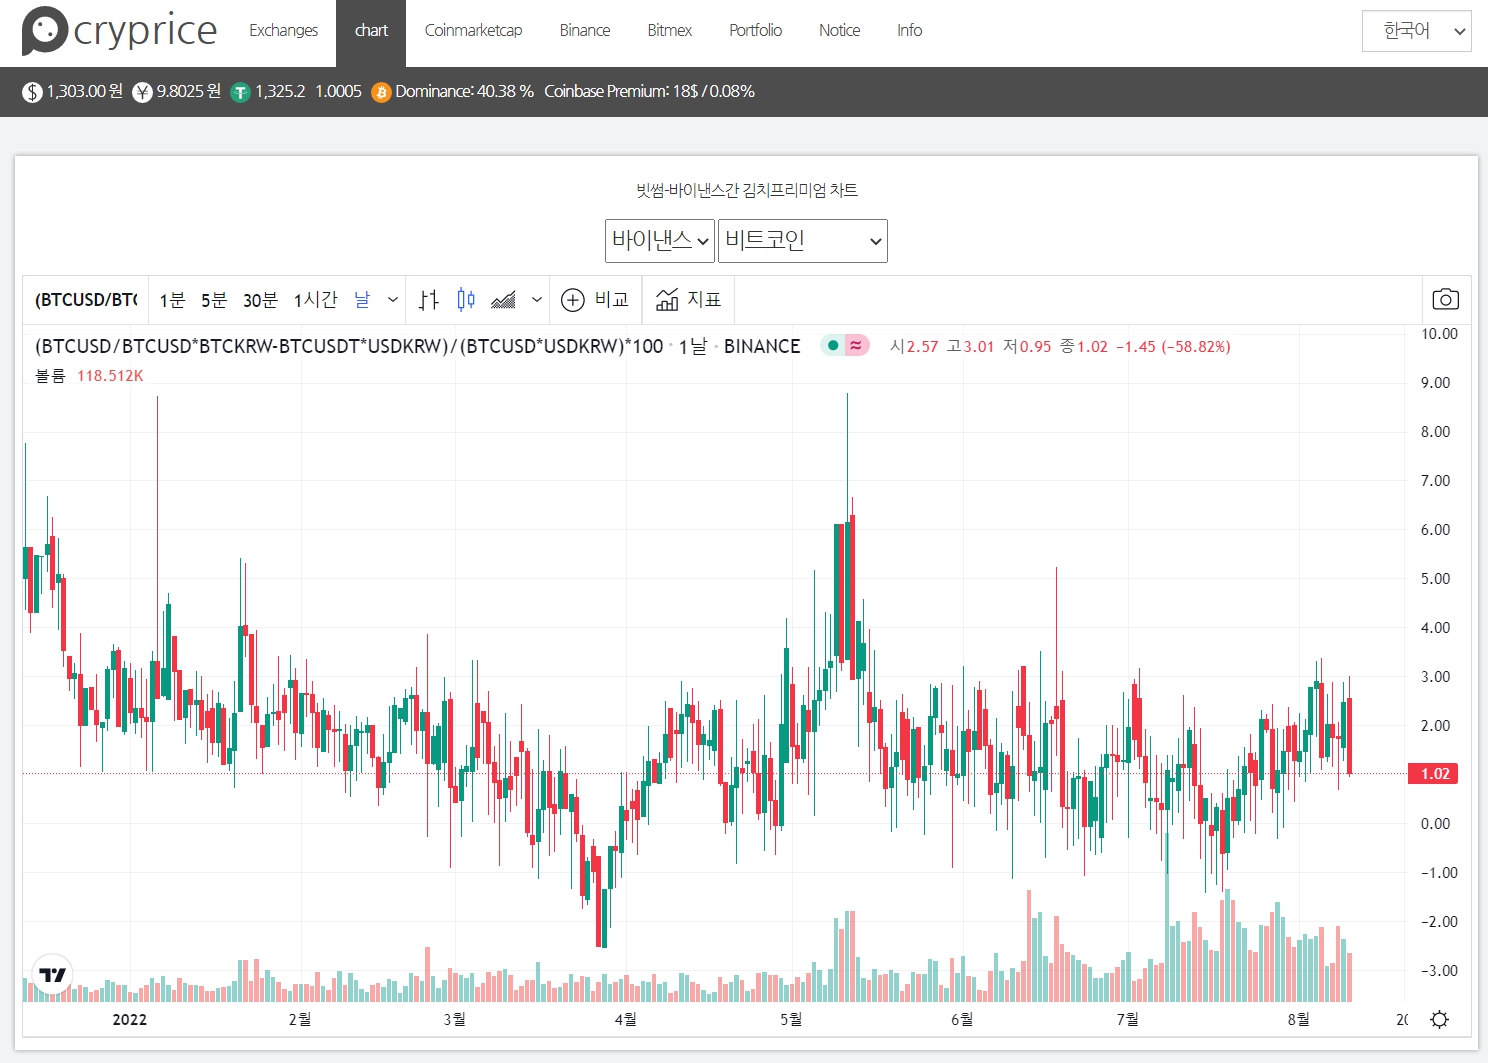Click the Coinbase Premium text
The width and height of the screenshot is (1488, 1063).
[649, 91]
